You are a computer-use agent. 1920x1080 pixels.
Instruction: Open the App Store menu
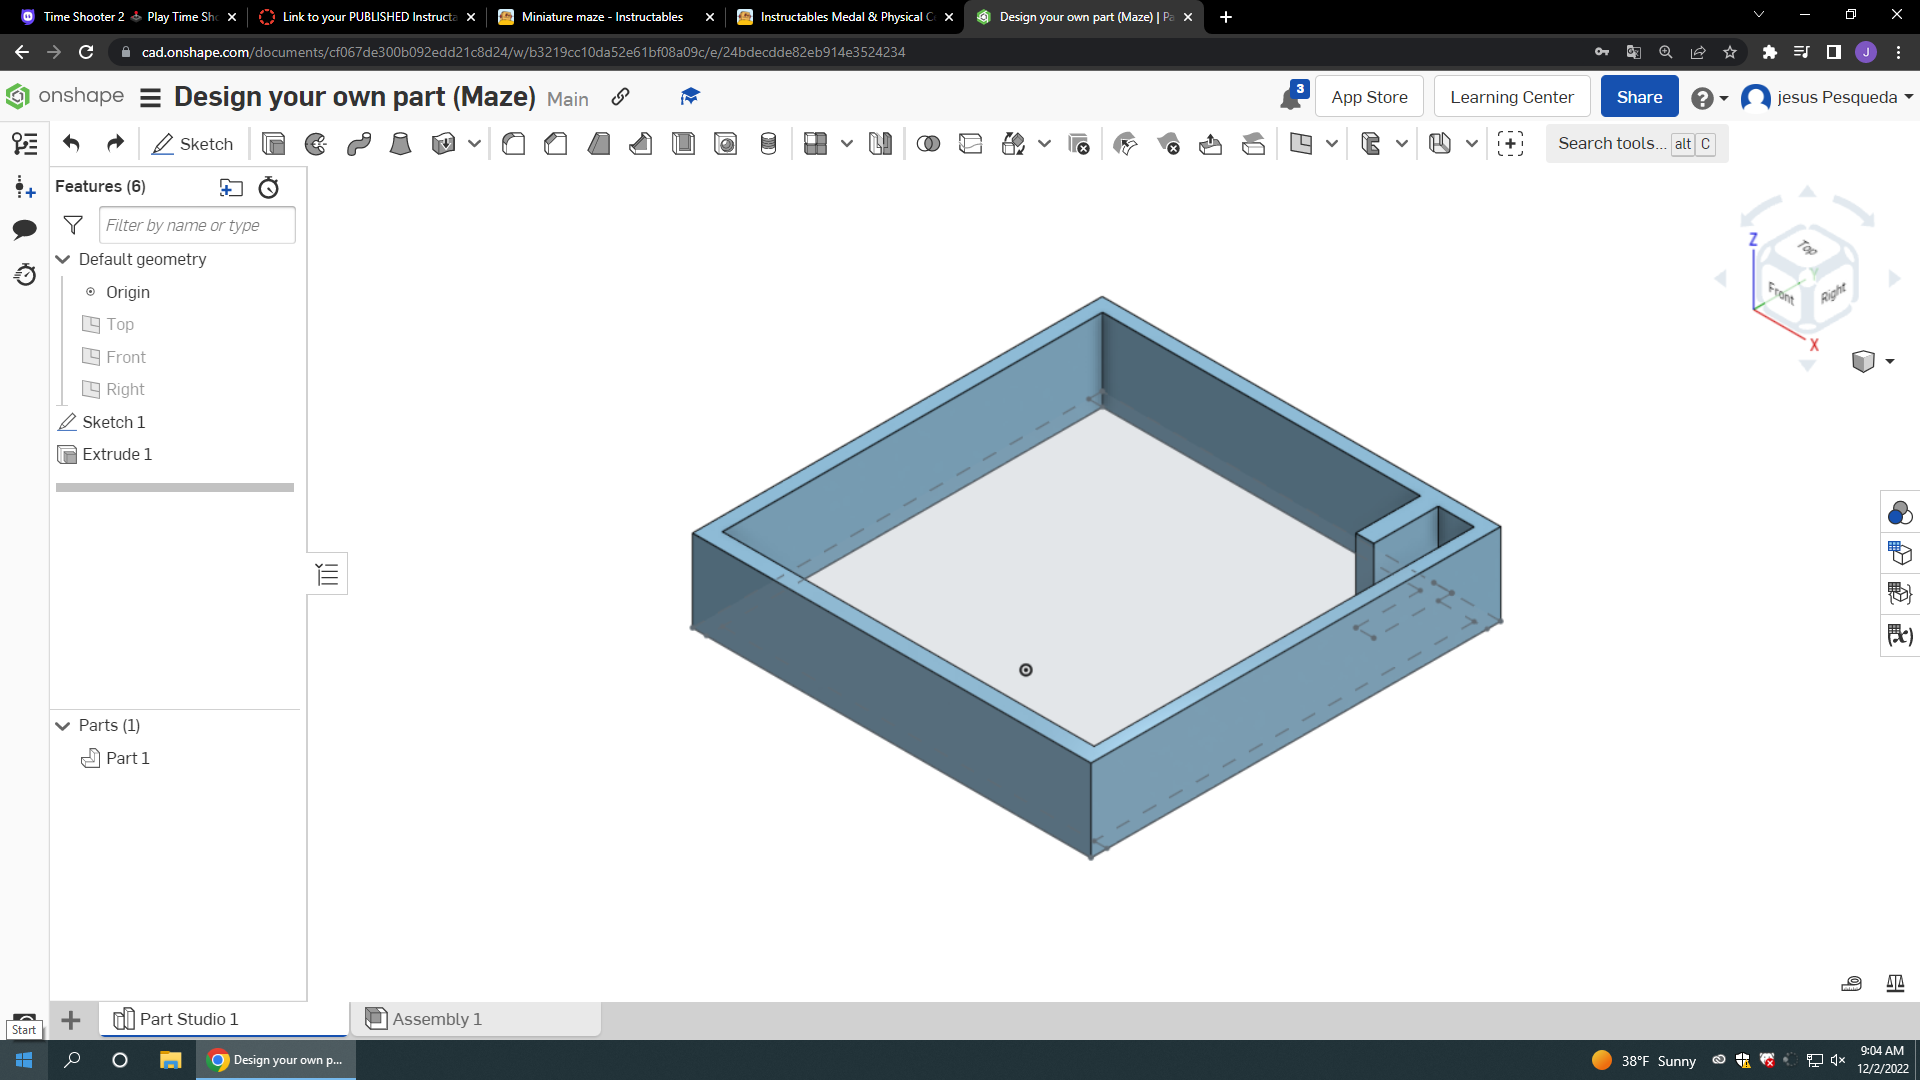click(1369, 96)
